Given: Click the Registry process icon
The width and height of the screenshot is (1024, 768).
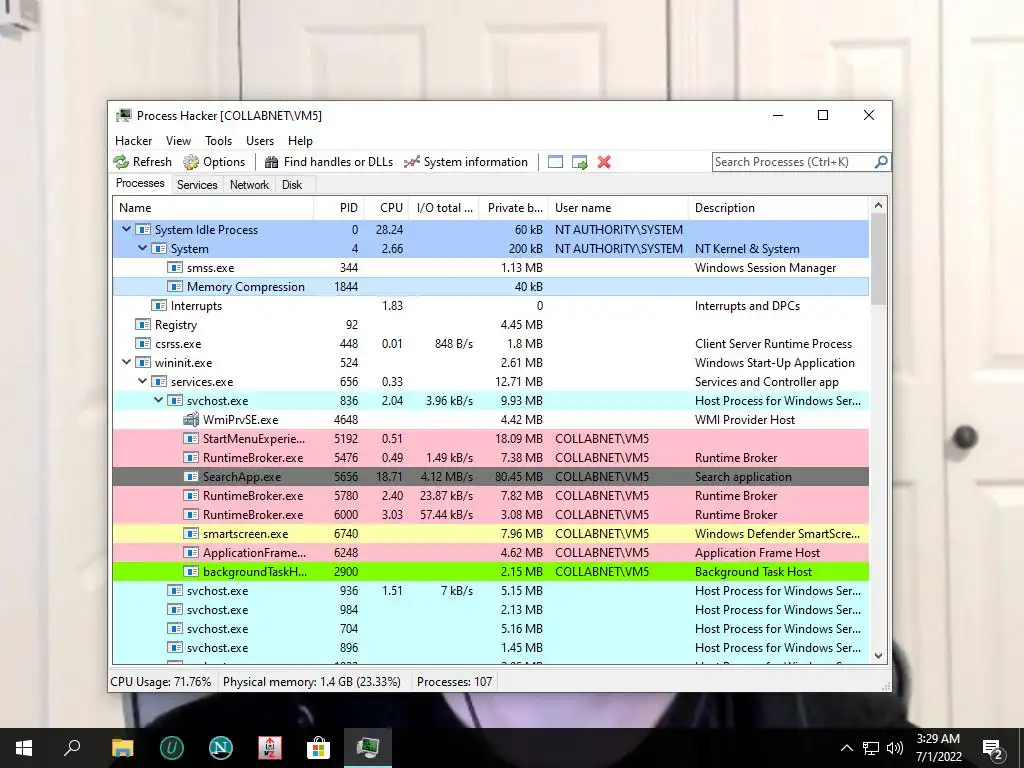Looking at the screenshot, I should [142, 324].
